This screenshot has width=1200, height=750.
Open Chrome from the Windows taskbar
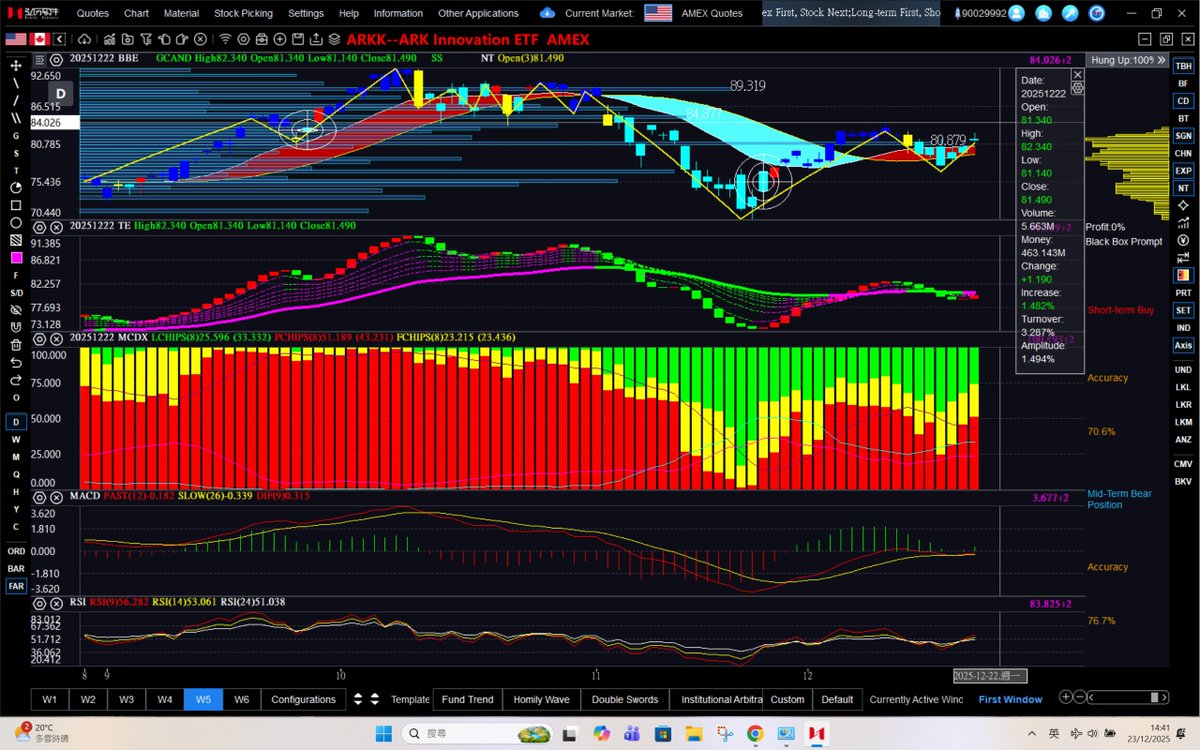click(755, 733)
